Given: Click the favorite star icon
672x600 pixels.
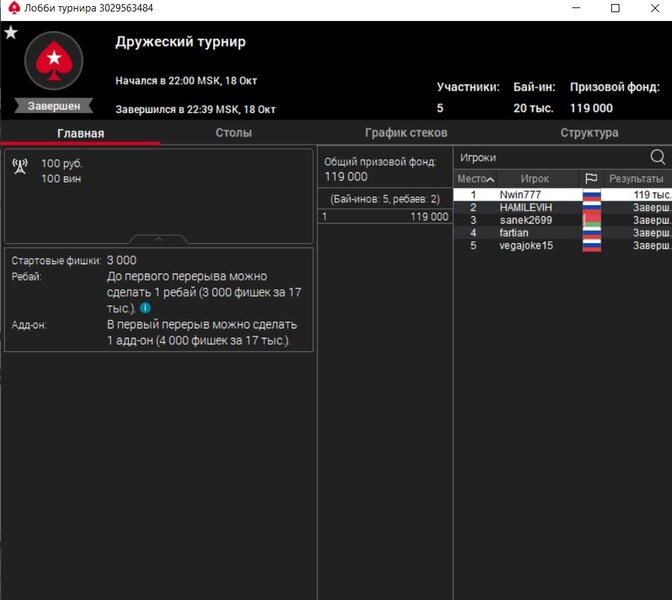Looking at the screenshot, I should click(11, 32).
